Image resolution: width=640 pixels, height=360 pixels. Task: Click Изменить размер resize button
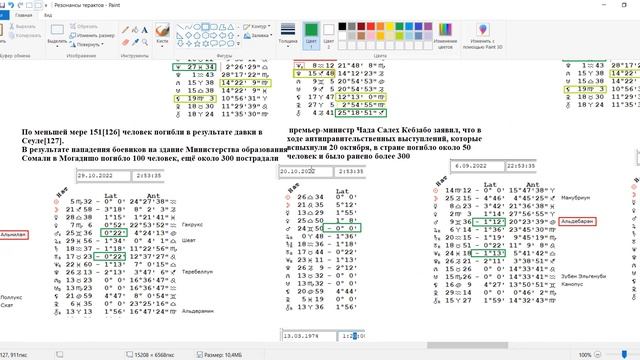tap(92, 36)
